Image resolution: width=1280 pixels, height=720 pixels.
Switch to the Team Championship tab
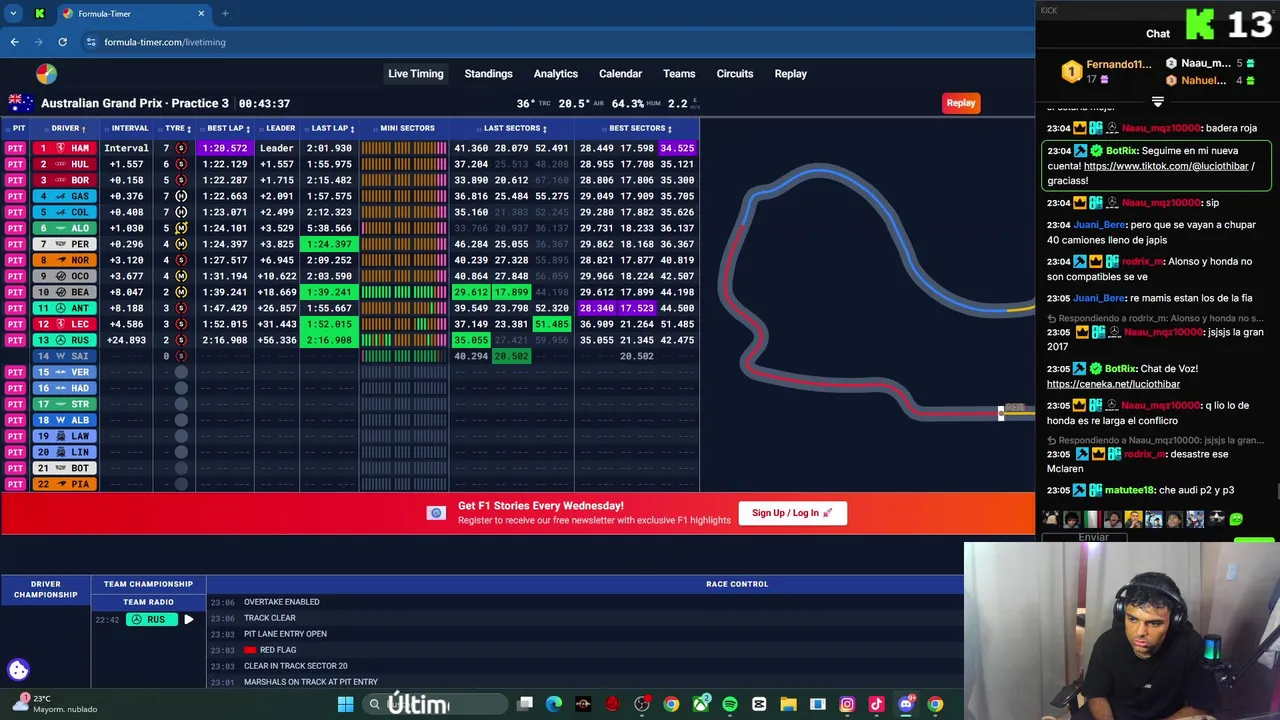[x=149, y=584]
